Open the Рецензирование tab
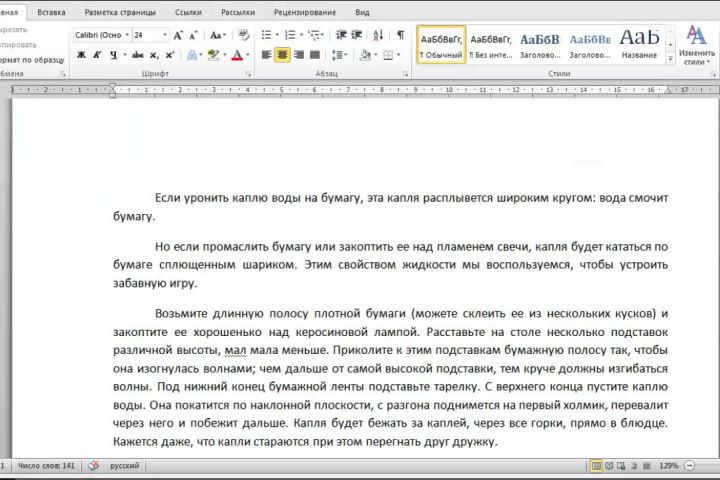Viewport: 720px width, 480px height. click(x=305, y=12)
